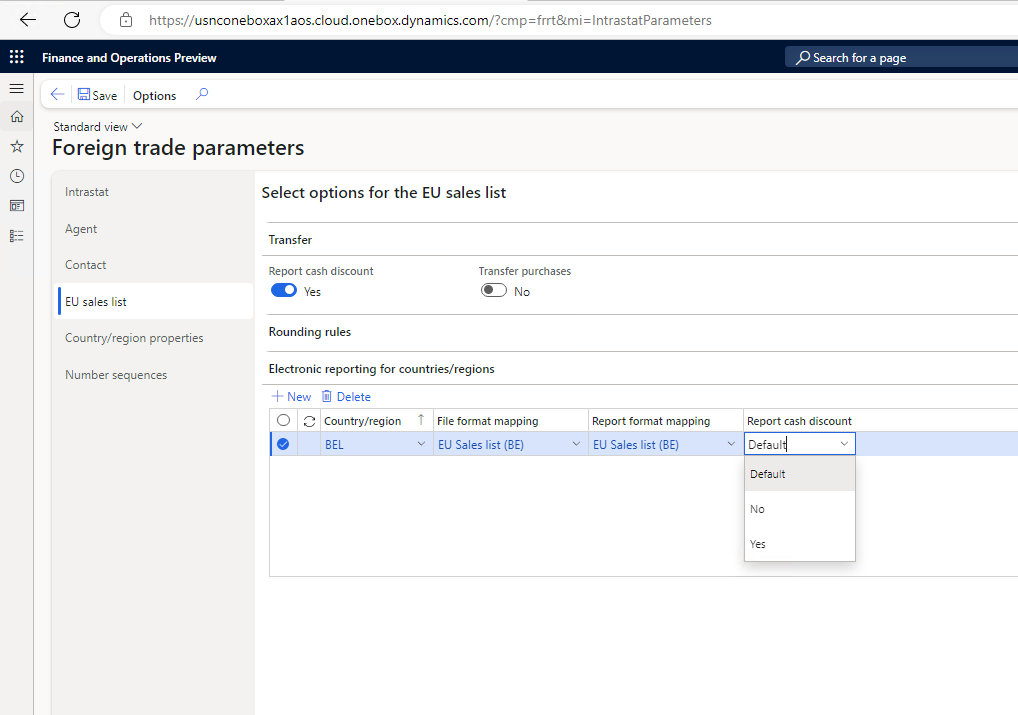The height and width of the screenshot is (715, 1018).
Task: Select all rows with header circle
Action: (283, 420)
